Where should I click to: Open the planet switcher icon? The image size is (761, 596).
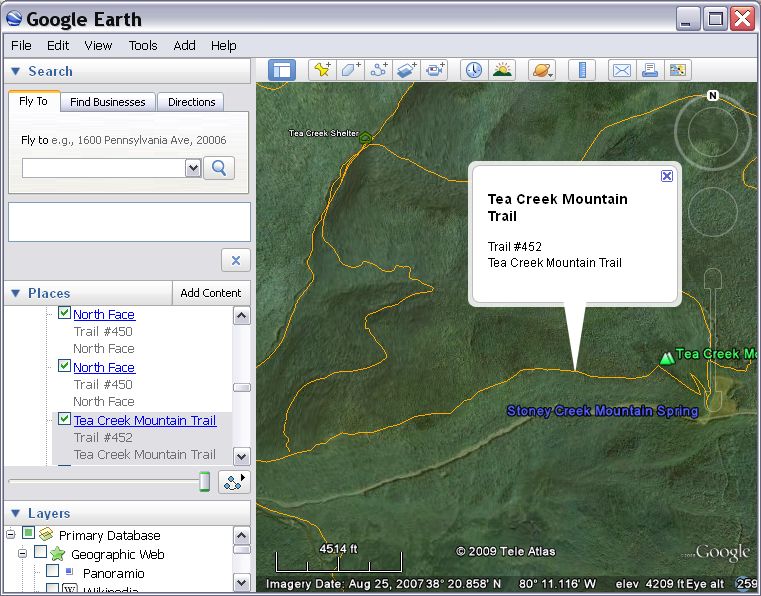pos(542,70)
